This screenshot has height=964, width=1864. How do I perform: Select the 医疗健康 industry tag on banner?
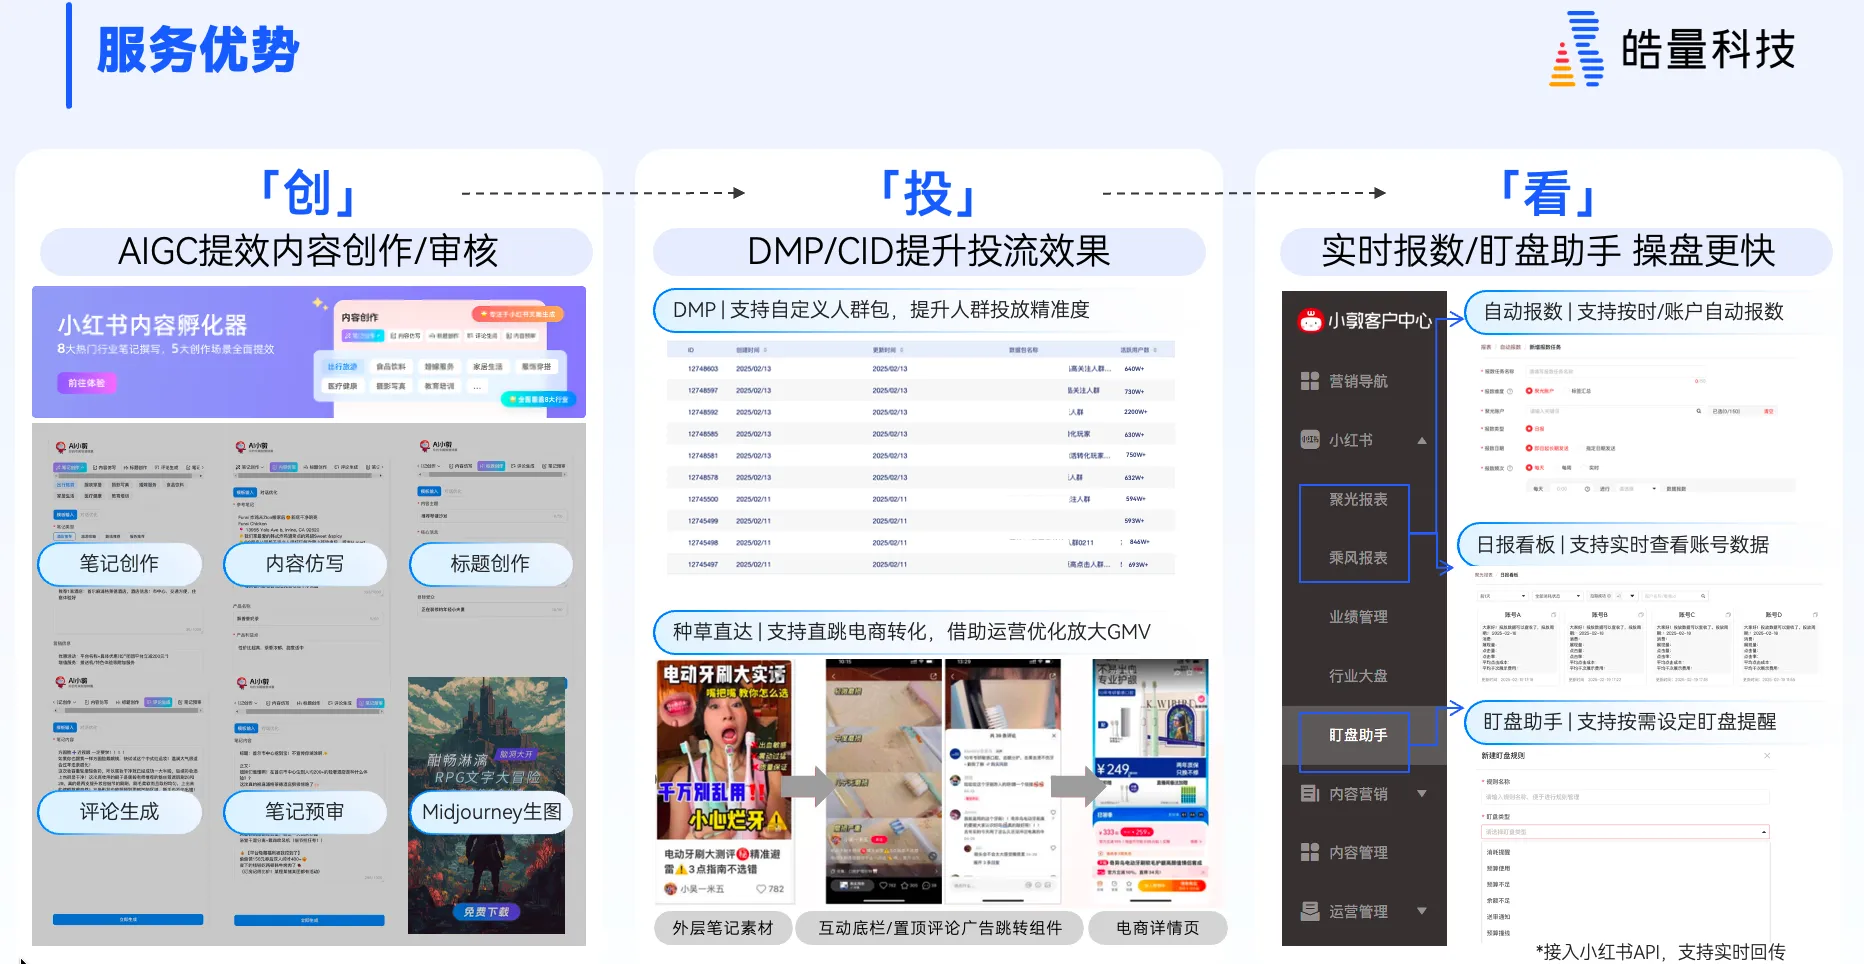(x=342, y=386)
